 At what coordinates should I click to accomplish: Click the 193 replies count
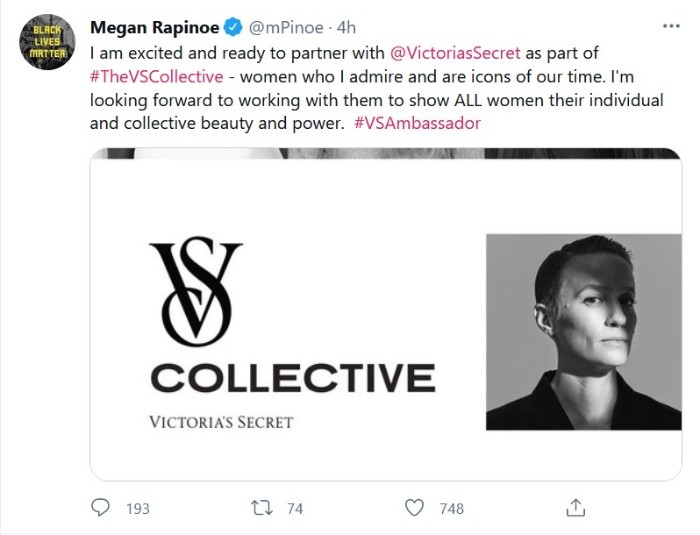pos(137,509)
